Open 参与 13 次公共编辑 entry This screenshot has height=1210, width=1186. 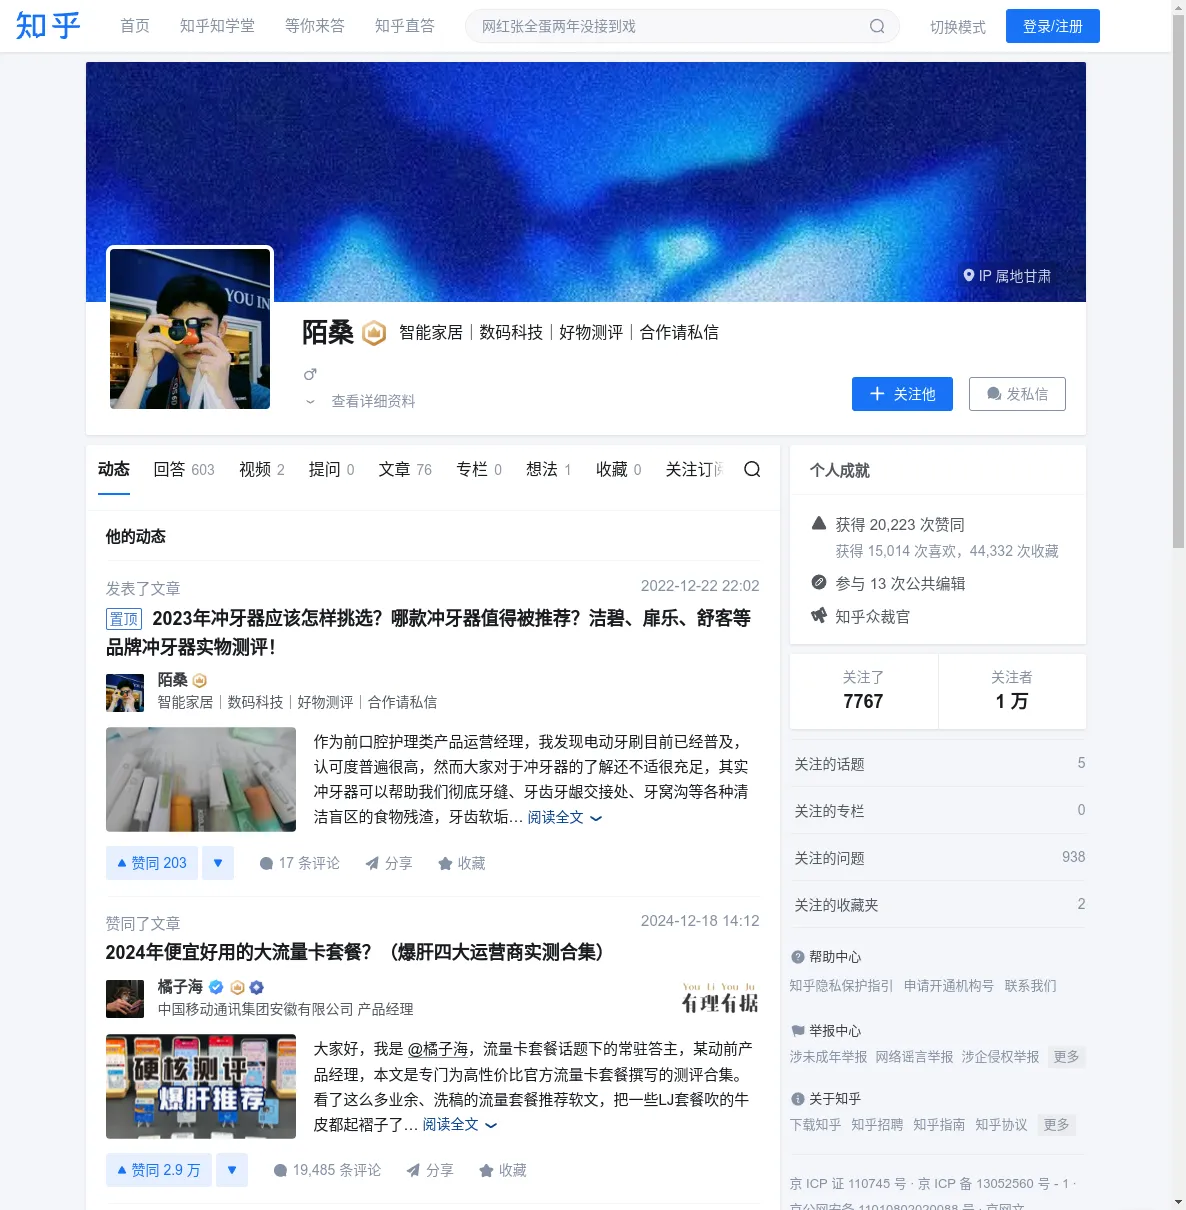[x=888, y=583]
